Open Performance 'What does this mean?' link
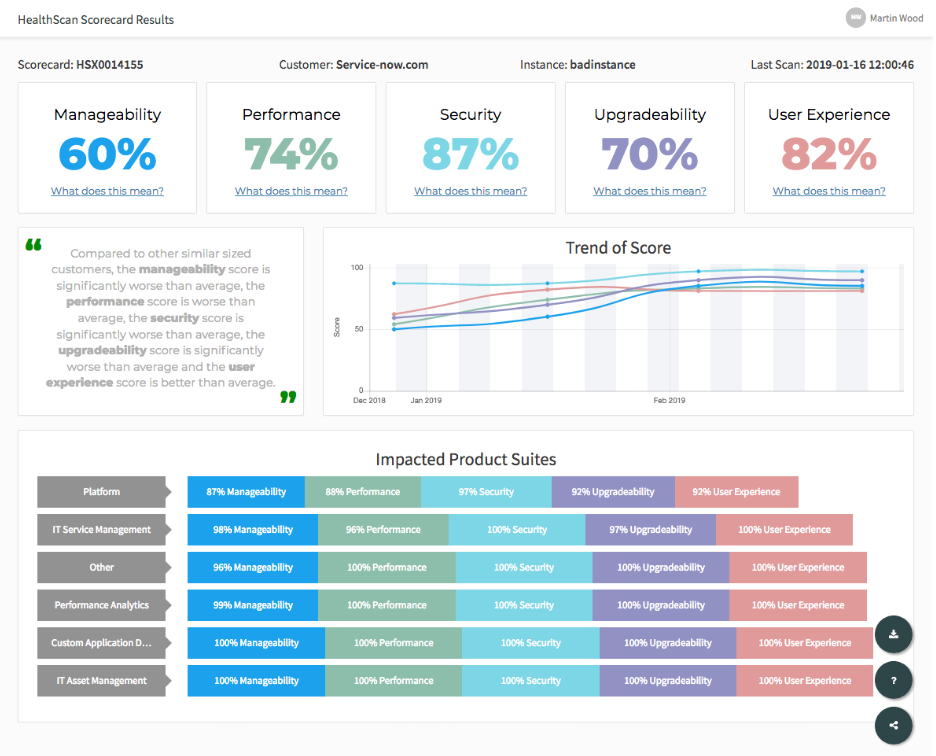 291,191
